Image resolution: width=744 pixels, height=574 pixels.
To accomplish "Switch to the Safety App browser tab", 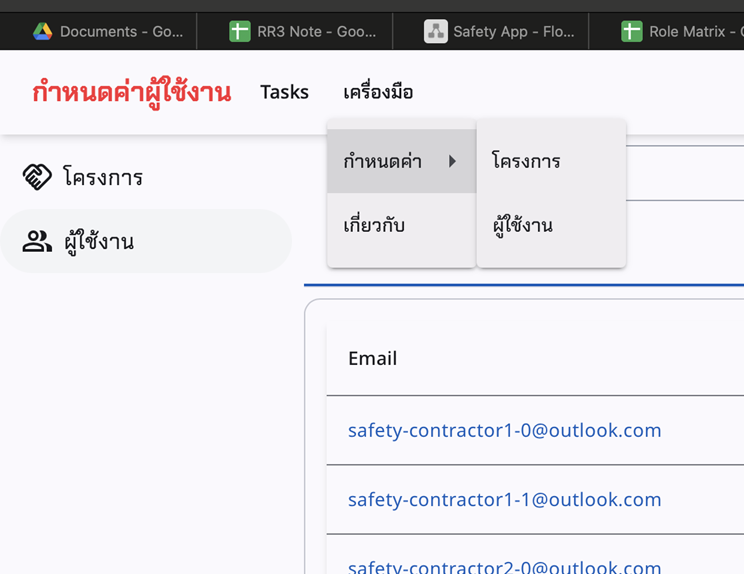I will 491,31.
